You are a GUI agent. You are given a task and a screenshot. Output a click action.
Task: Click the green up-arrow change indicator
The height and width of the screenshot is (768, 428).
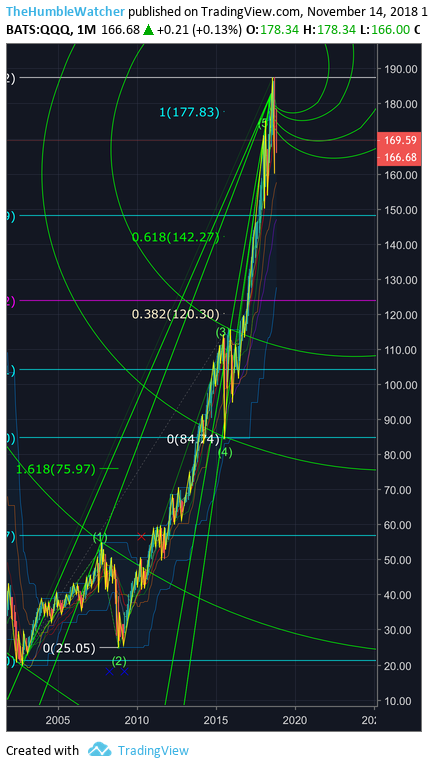(149, 30)
